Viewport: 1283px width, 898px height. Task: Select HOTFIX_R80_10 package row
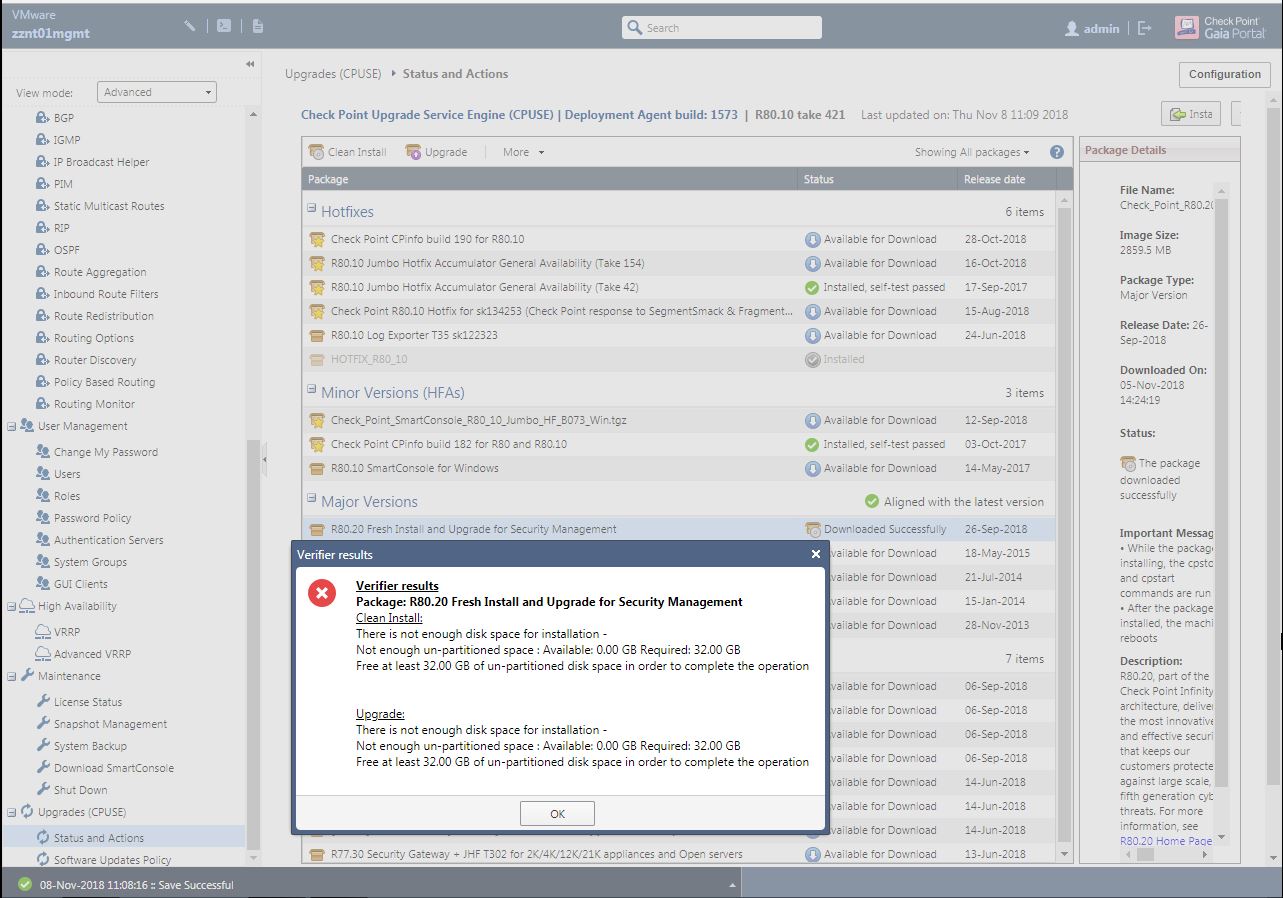pyautogui.click(x=678, y=359)
